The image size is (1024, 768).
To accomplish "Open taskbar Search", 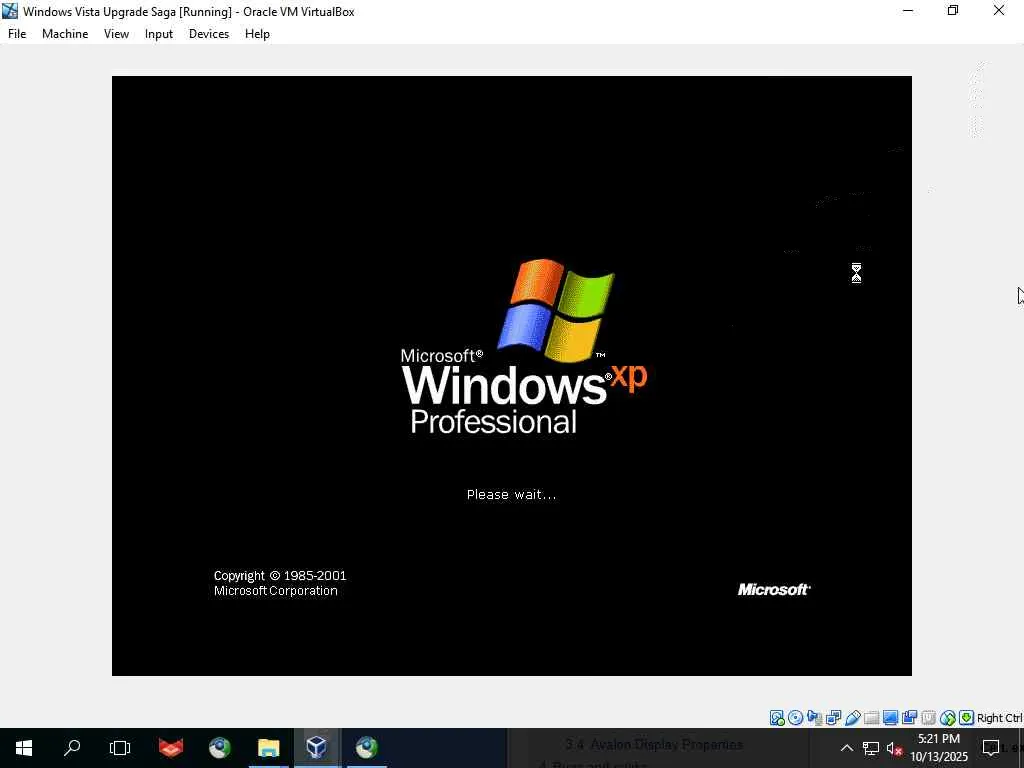I will pos(72,748).
